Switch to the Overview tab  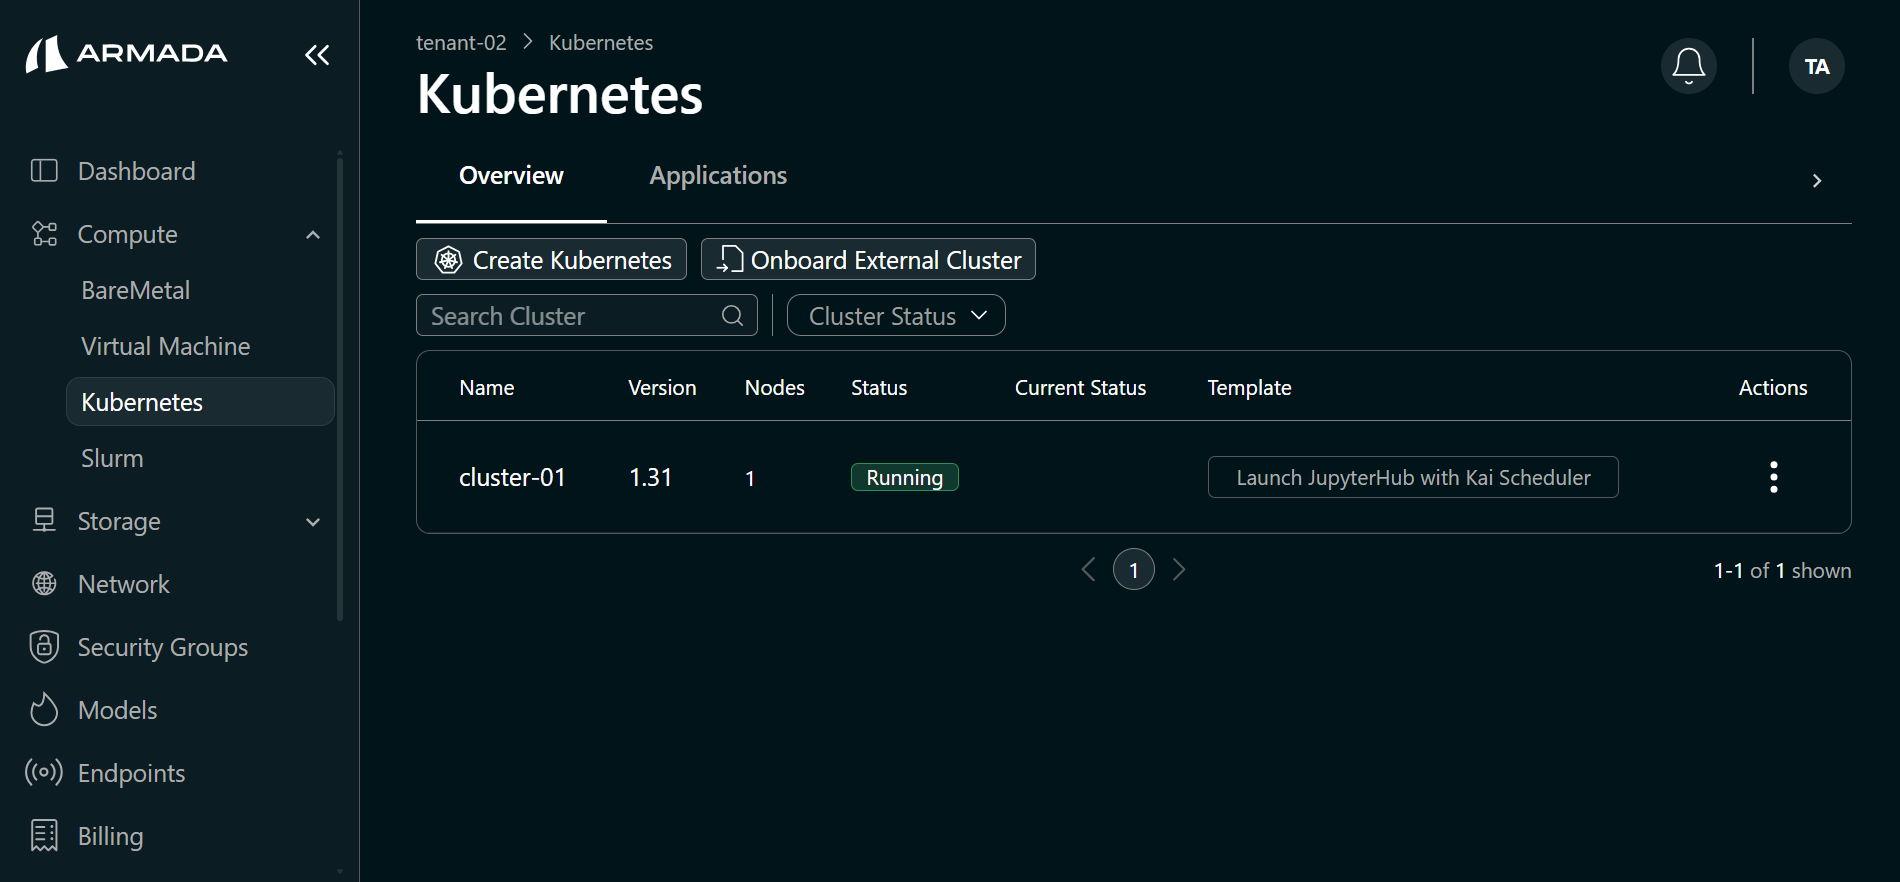point(511,176)
